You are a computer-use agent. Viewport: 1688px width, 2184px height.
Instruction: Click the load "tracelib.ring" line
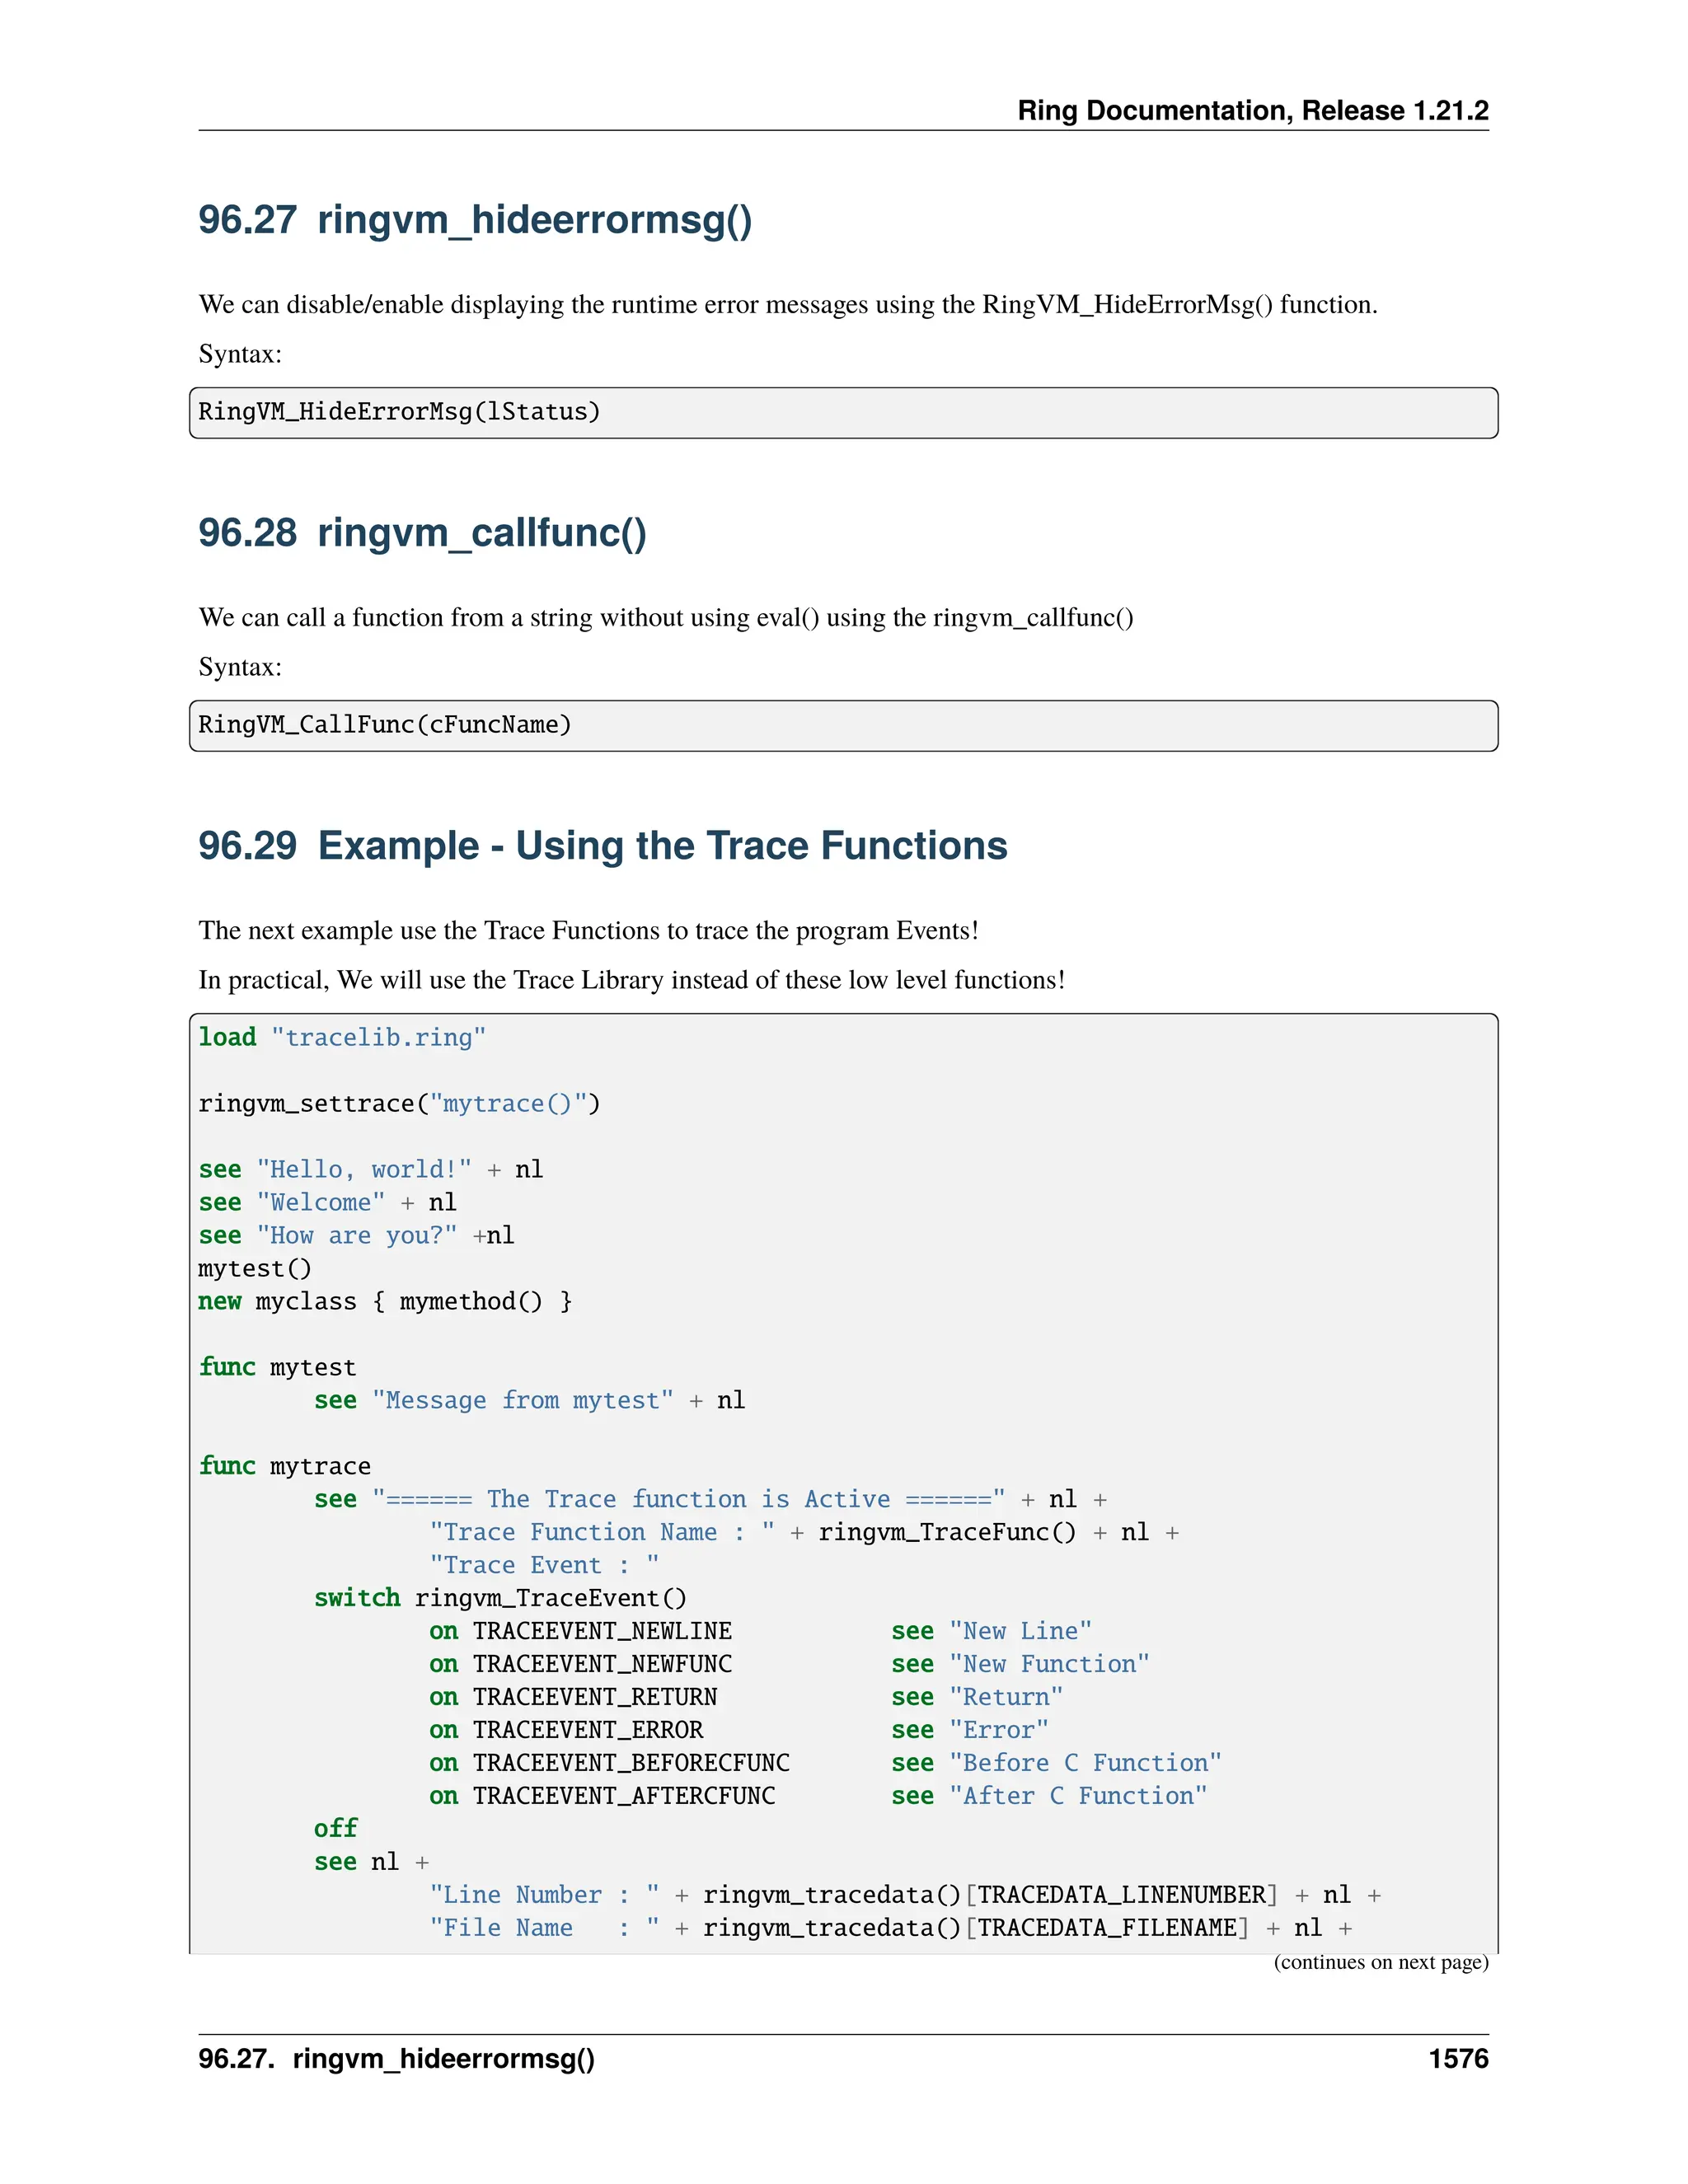[342, 1038]
